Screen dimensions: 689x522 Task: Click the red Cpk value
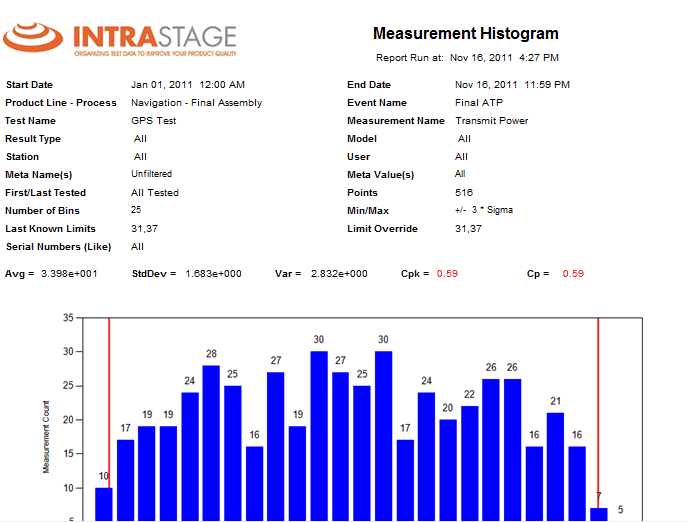(447, 273)
